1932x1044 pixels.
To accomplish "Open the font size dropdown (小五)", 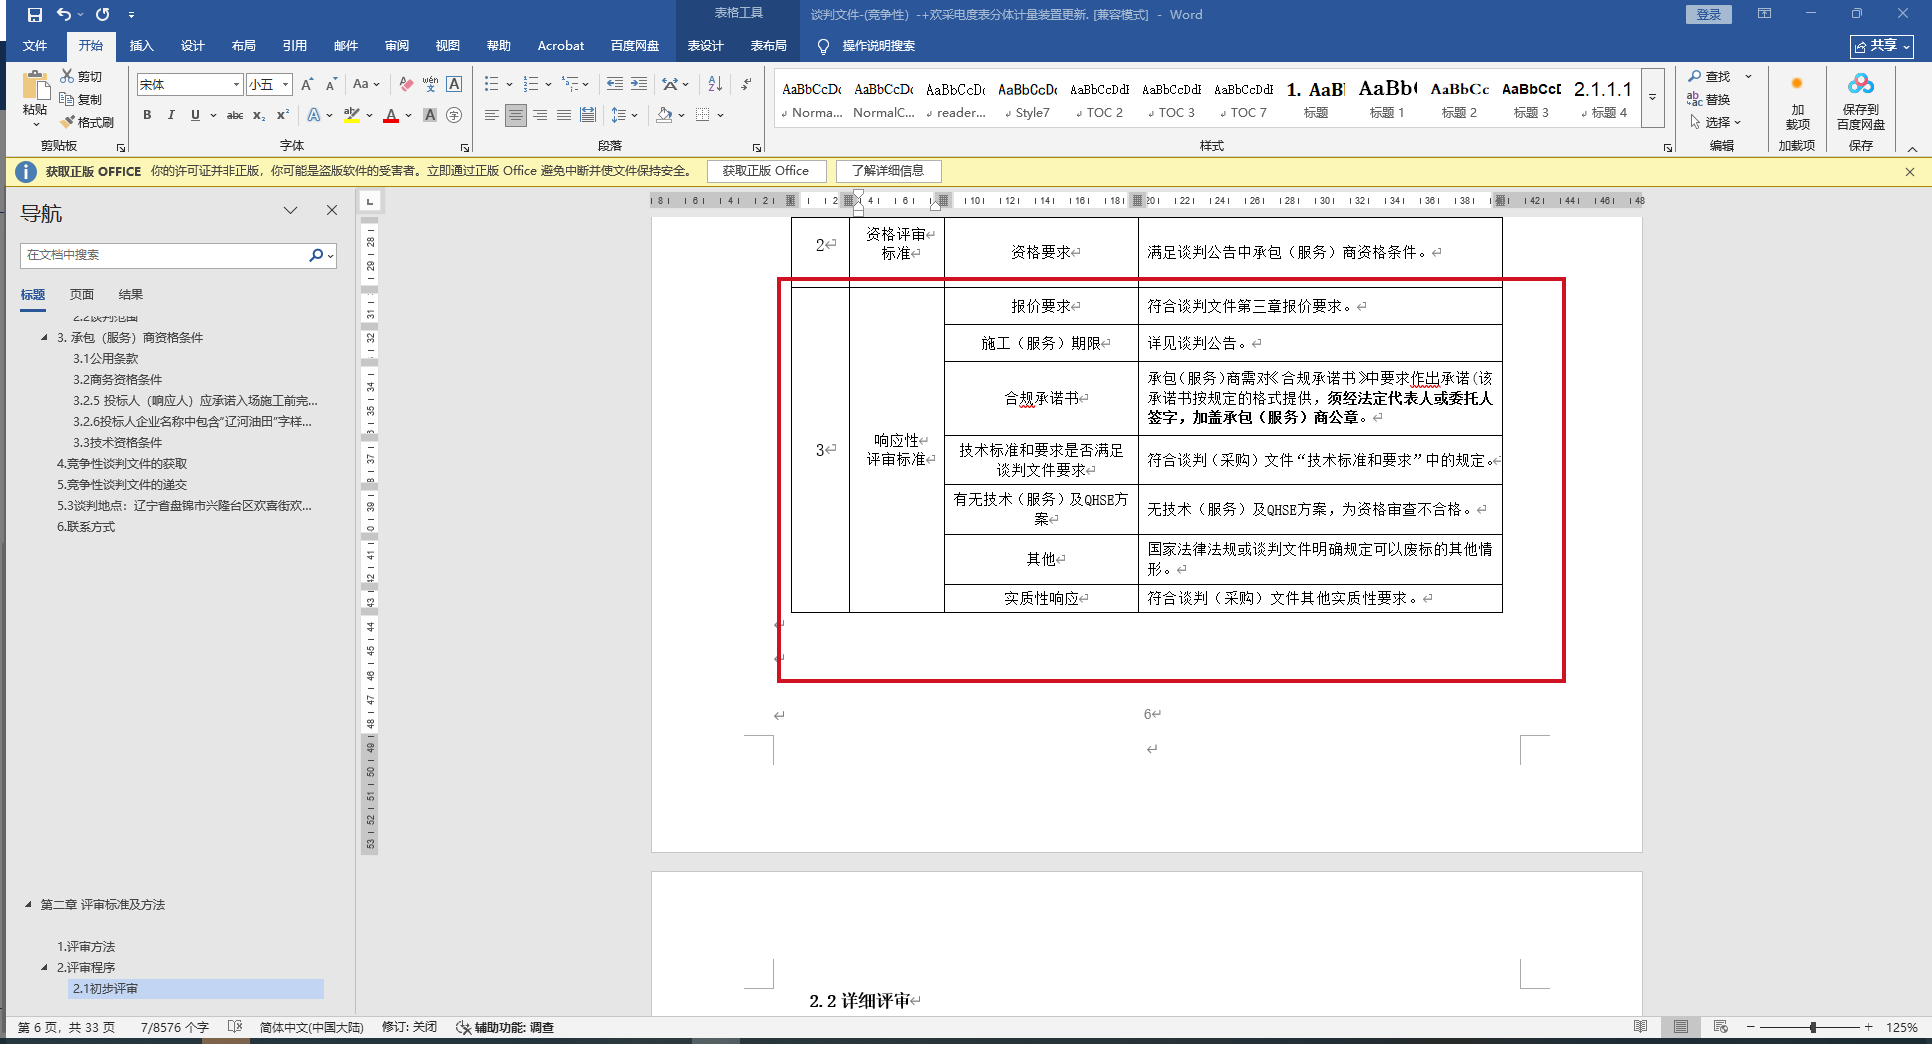I will pyautogui.click(x=285, y=85).
